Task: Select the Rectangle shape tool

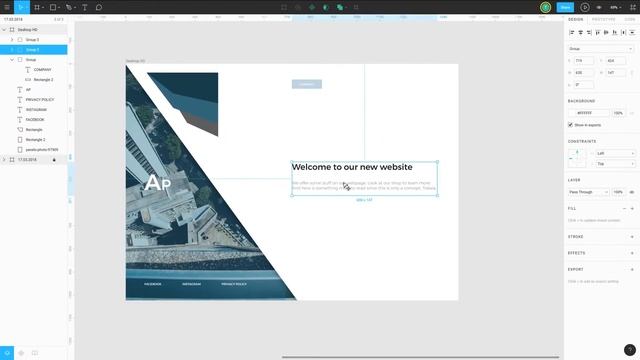Action: (x=53, y=7)
